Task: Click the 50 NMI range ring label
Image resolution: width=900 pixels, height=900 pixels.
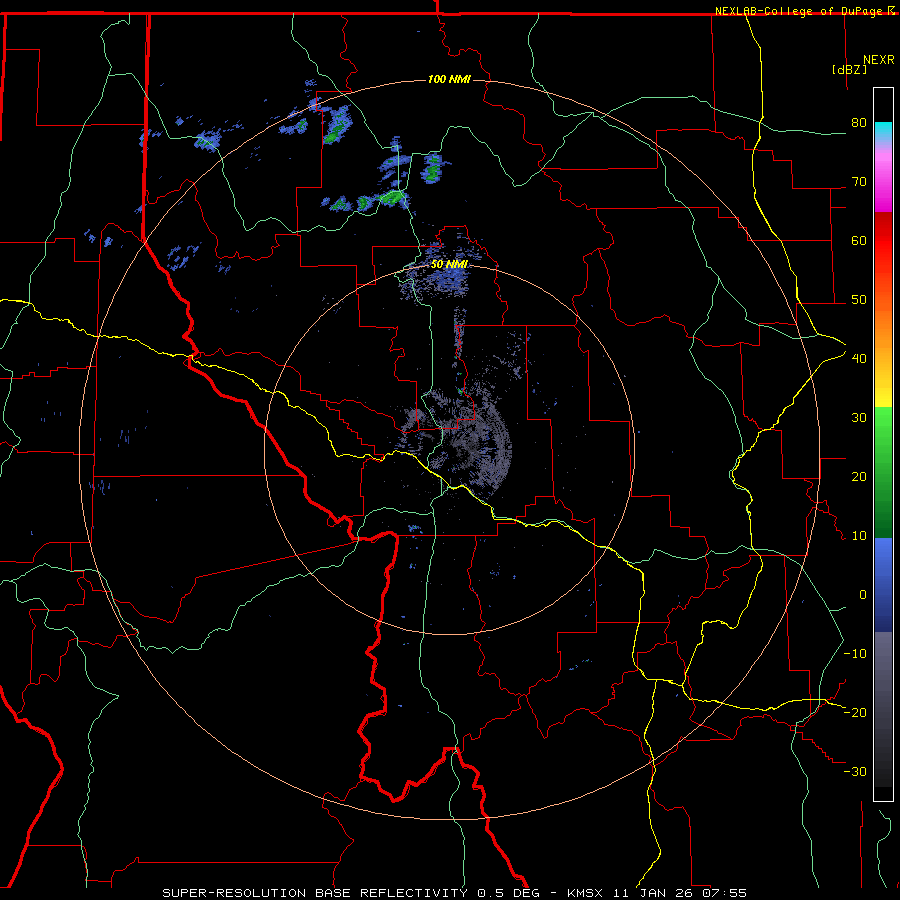Action: 449,264
